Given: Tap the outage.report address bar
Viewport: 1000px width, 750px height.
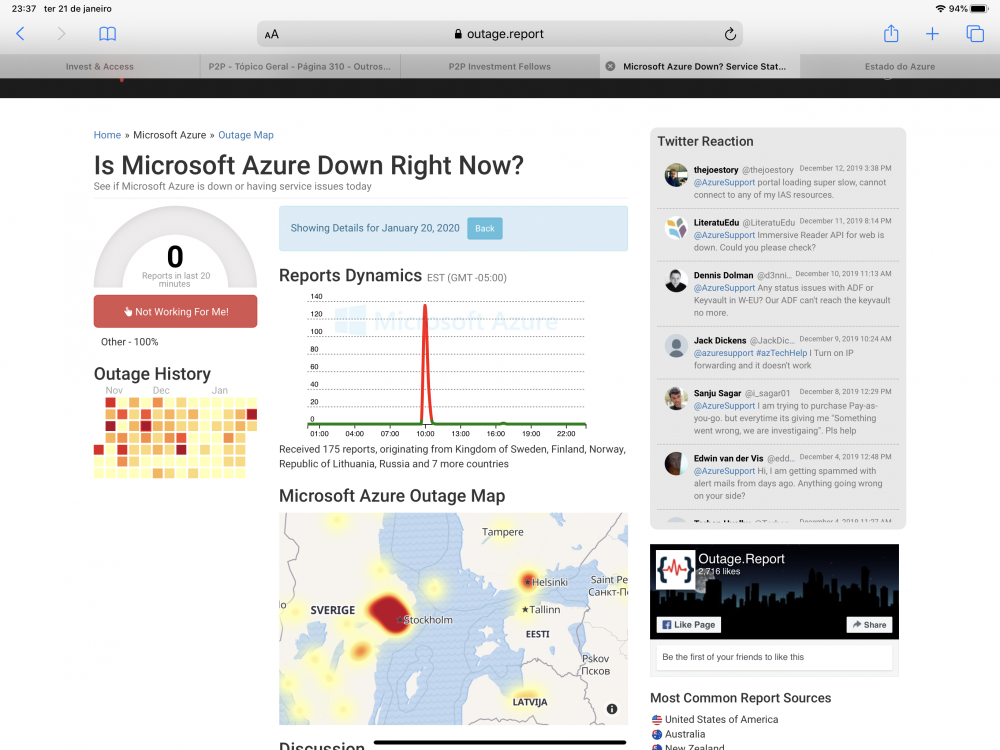Looking at the screenshot, I should tap(500, 34).
